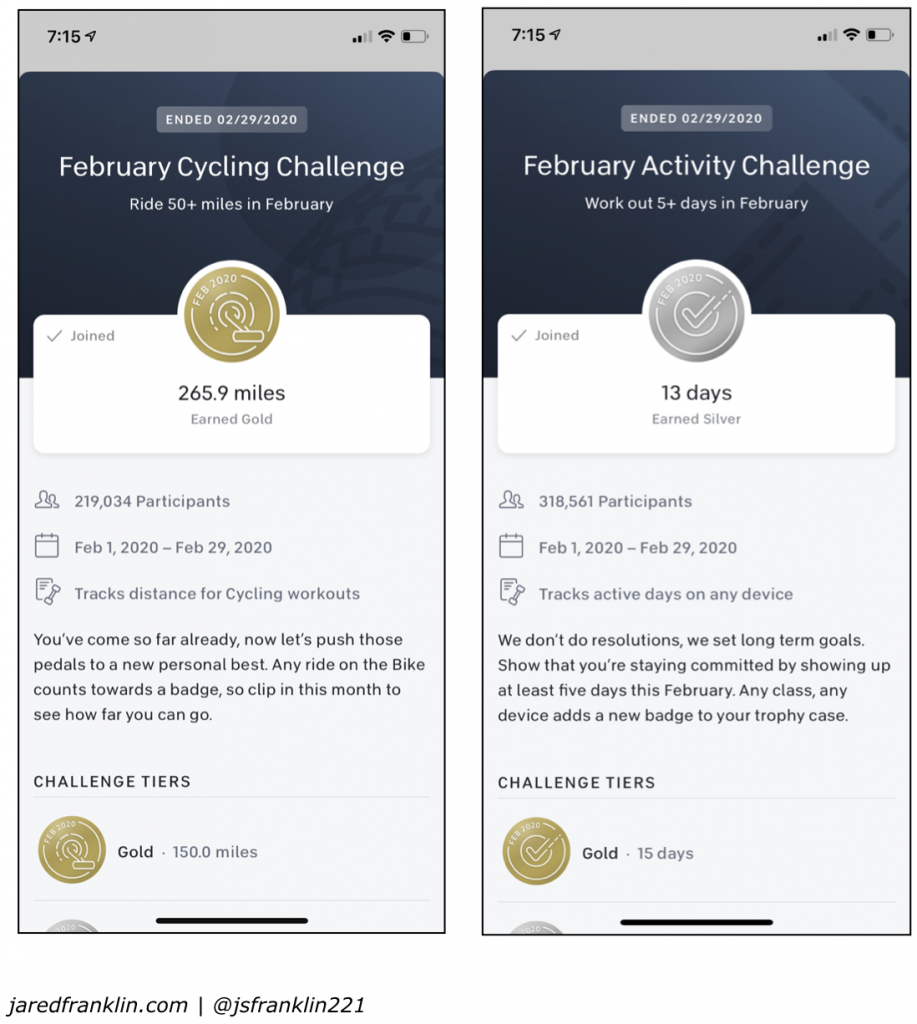The width and height of the screenshot is (917, 1024).
Task: Tap the Ended 02/29/2020 tag on Activity Challenge
Action: (x=696, y=118)
